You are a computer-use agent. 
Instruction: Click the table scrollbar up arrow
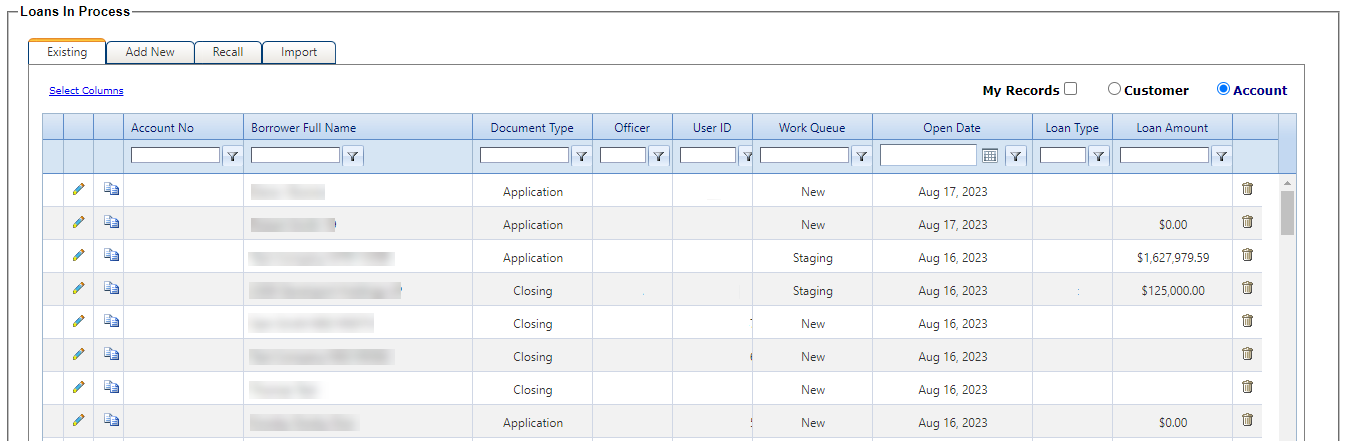click(x=1287, y=183)
